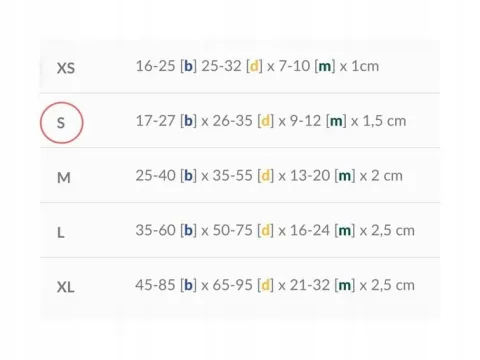Click the green [m] marker in L row

(x=345, y=230)
